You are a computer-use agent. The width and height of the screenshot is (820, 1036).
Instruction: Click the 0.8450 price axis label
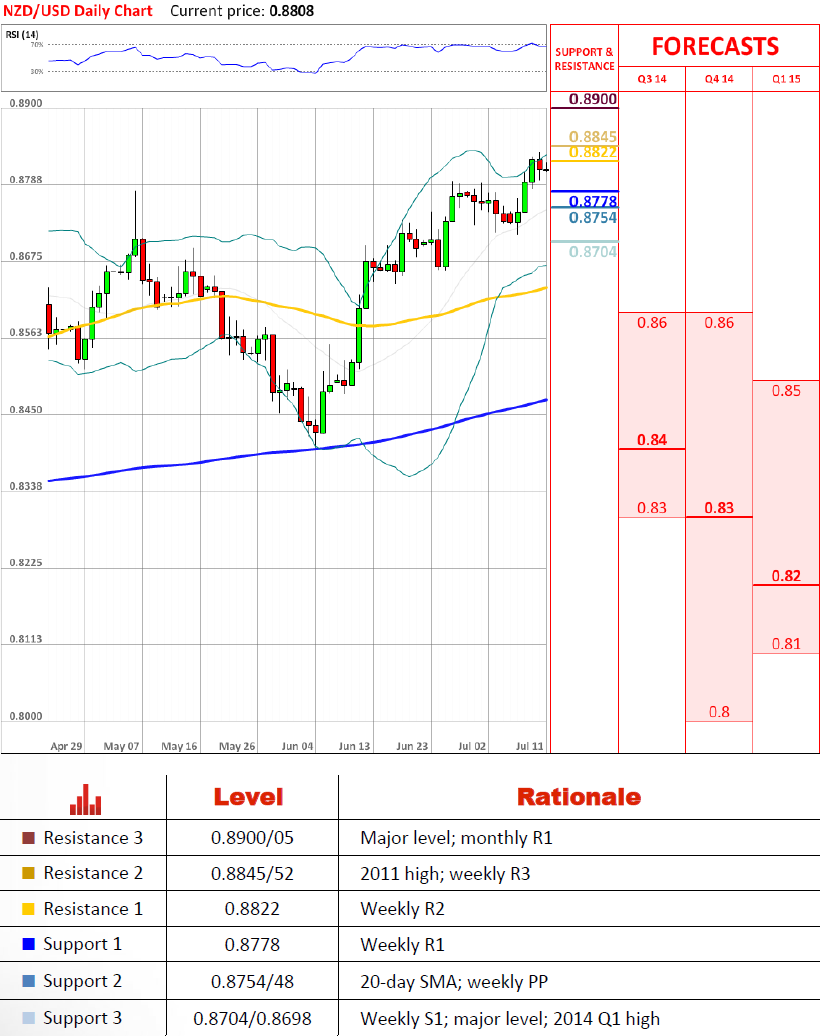point(26,410)
